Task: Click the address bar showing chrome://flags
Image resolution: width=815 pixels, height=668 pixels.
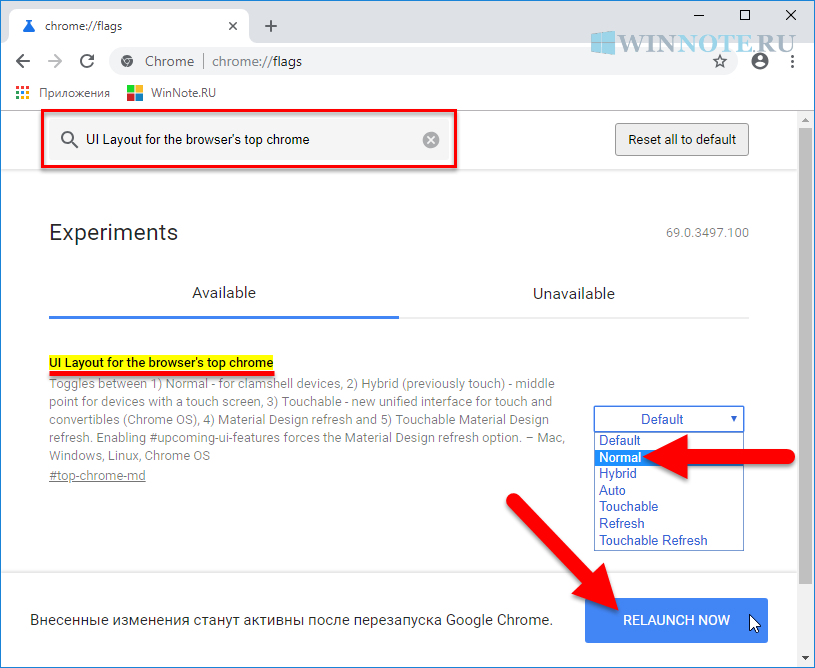Action: click(x=423, y=61)
